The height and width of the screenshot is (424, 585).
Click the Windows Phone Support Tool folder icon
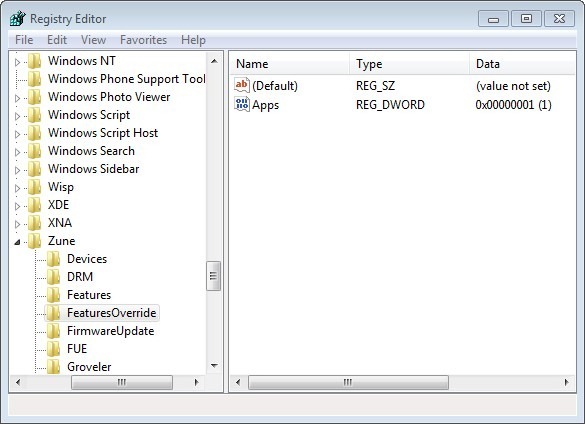[x=35, y=79]
